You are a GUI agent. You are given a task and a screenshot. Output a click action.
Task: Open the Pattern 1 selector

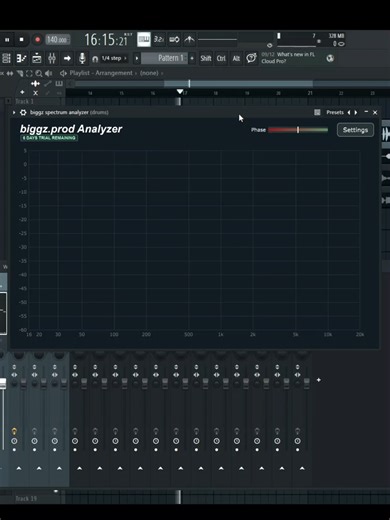click(165, 58)
